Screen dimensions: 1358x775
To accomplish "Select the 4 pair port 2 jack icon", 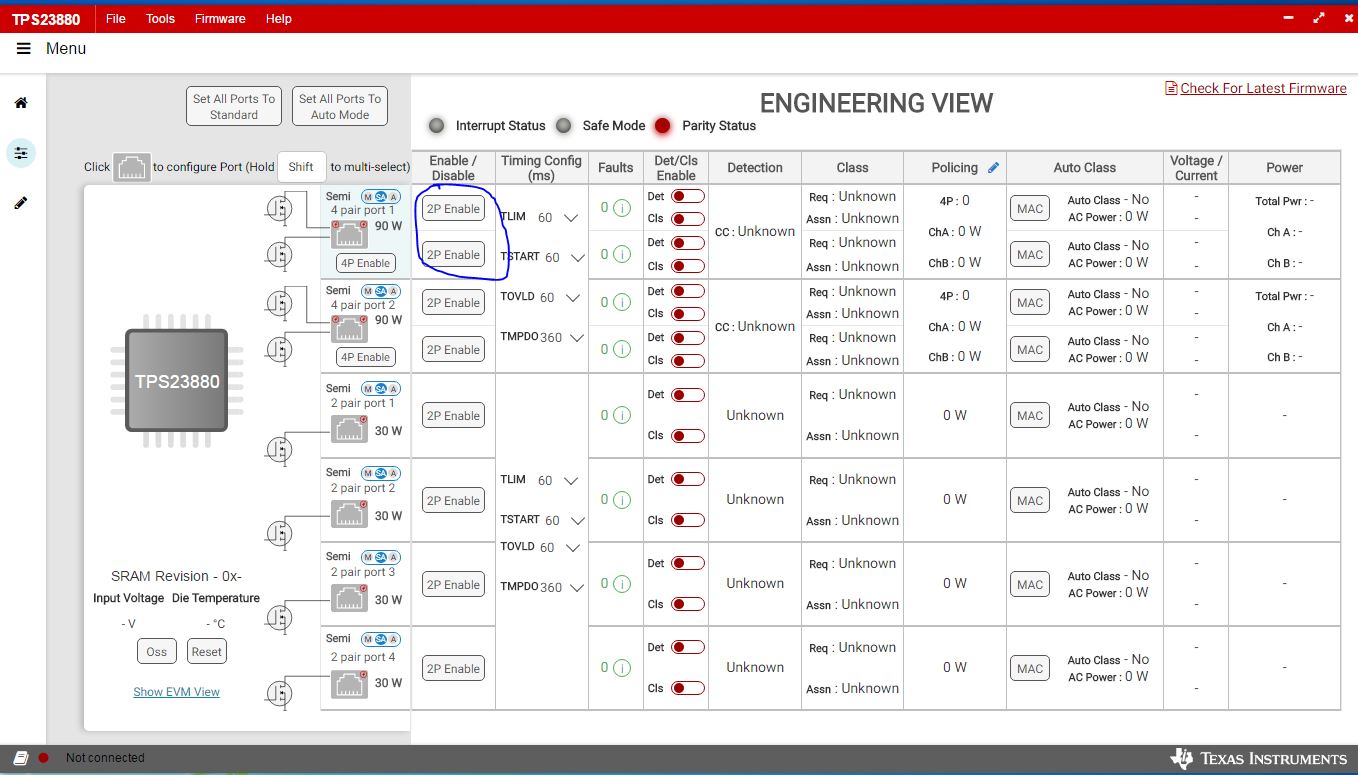I will [x=350, y=328].
